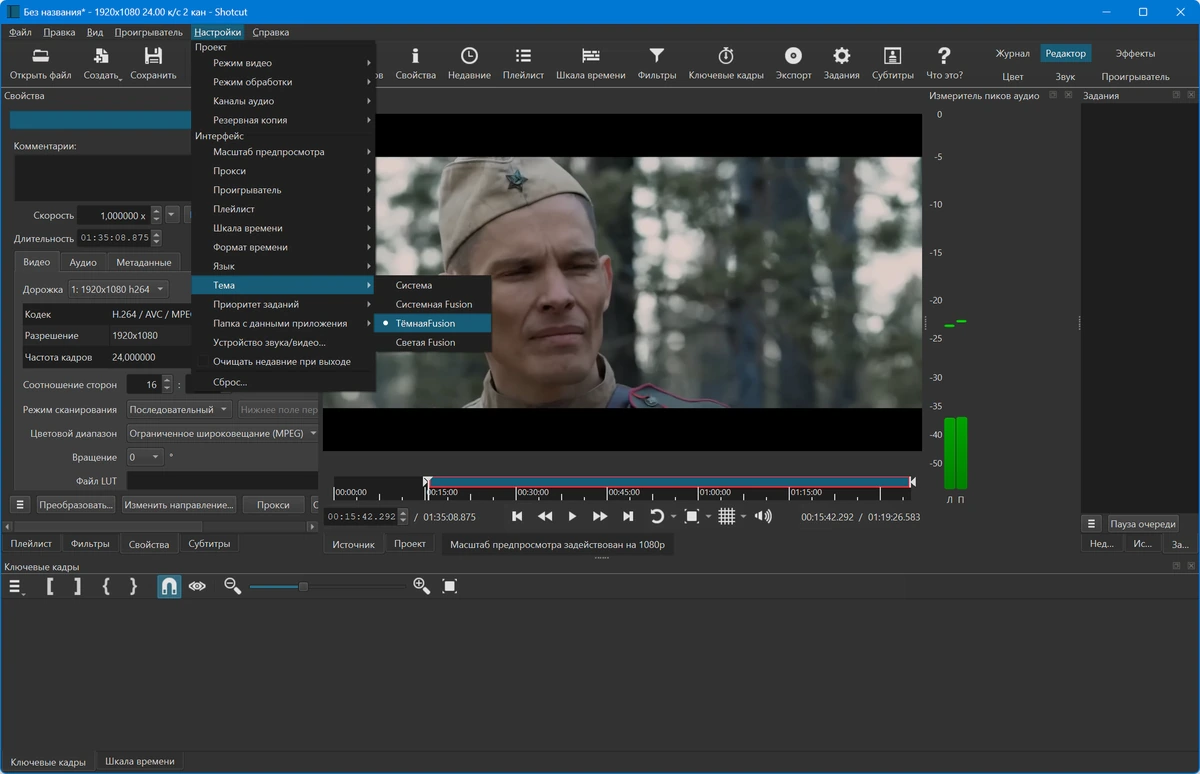Screen dimensions: 1200x774
Task: Open the 'Файл' menu
Action: 20,32
